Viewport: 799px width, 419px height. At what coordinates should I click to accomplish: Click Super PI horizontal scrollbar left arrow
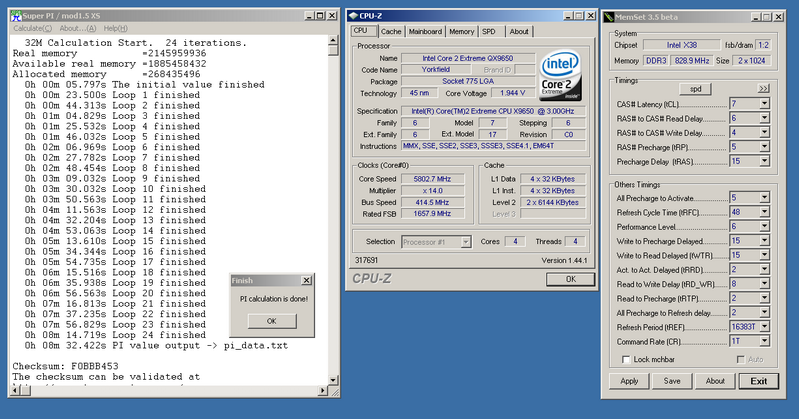(15, 391)
